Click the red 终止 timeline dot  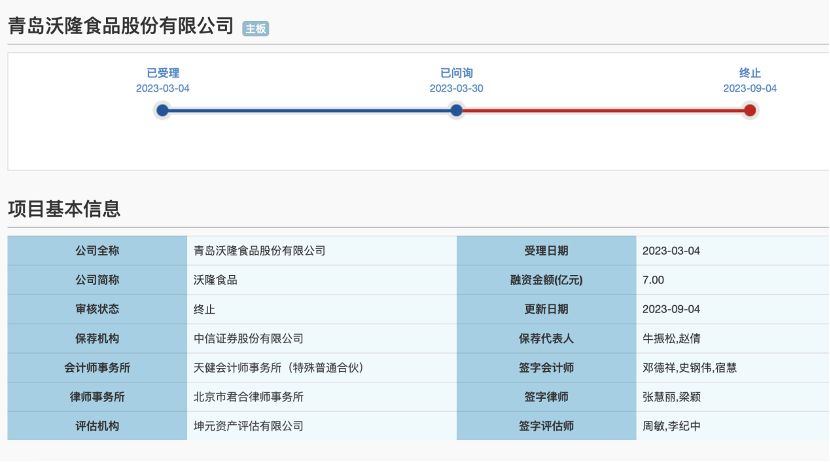tap(750, 110)
